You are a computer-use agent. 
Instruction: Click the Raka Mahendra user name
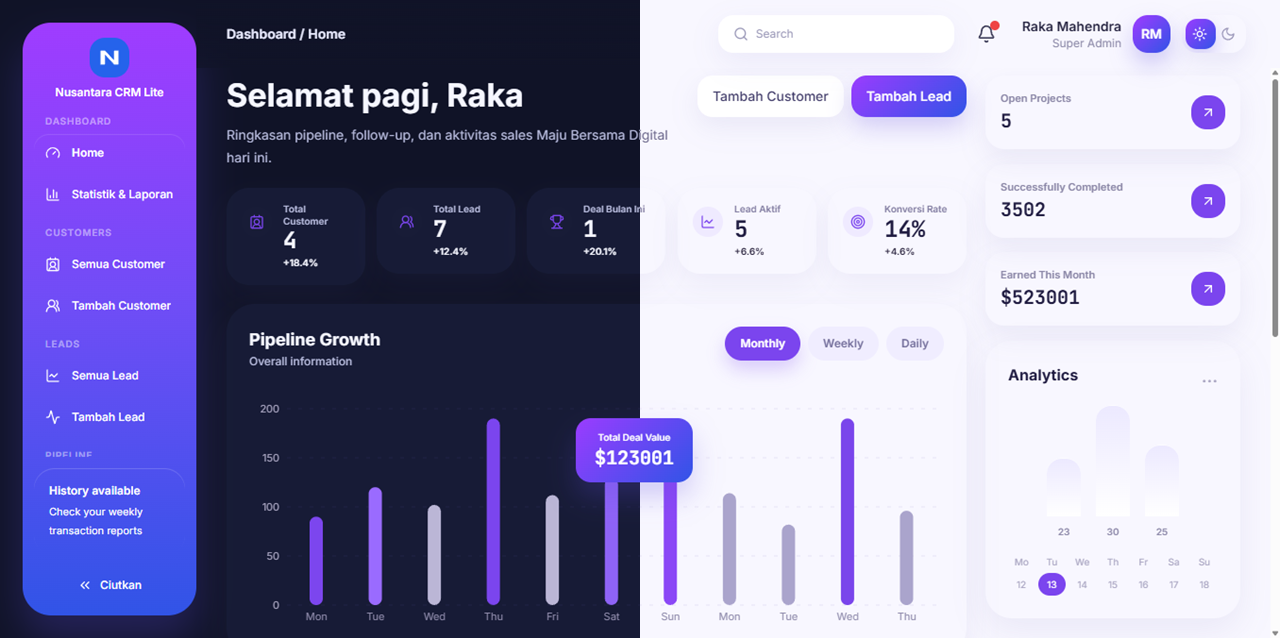(x=1071, y=26)
